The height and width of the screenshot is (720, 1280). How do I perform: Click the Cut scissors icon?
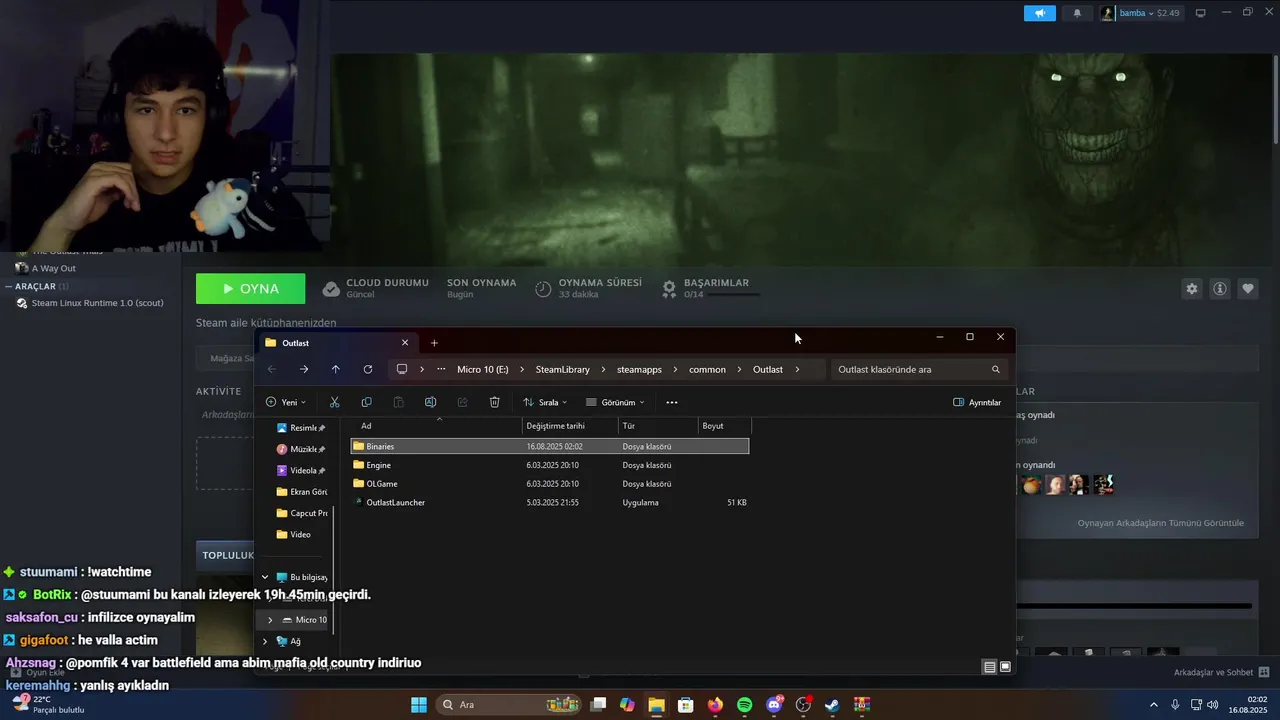point(335,402)
